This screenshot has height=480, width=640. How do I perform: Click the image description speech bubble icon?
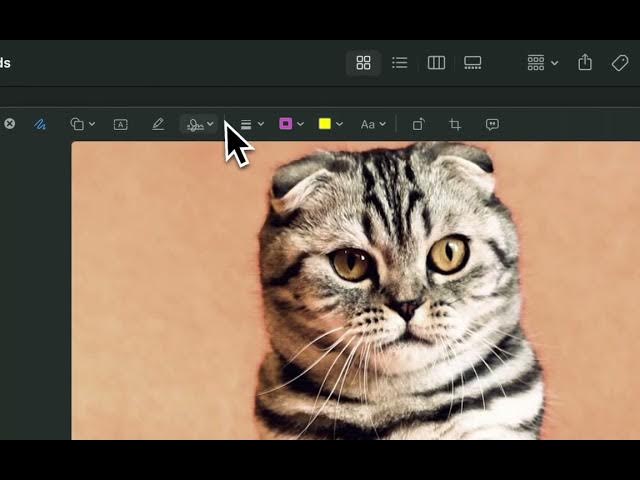coord(492,124)
